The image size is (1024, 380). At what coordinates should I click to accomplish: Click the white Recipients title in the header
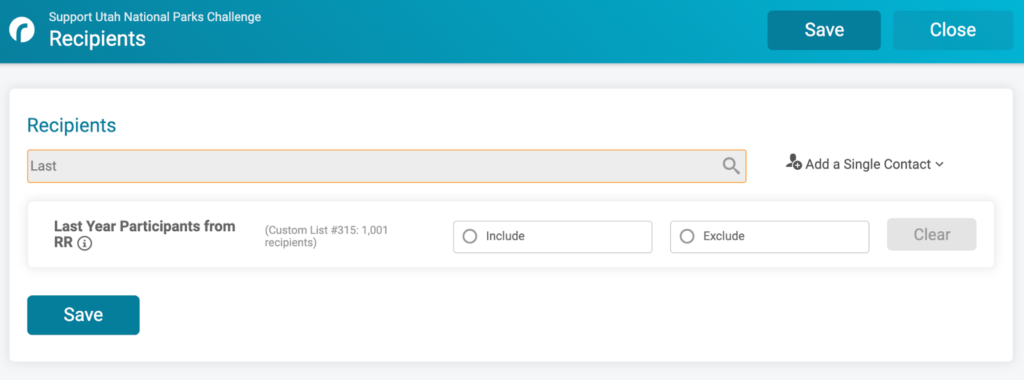(x=97, y=39)
